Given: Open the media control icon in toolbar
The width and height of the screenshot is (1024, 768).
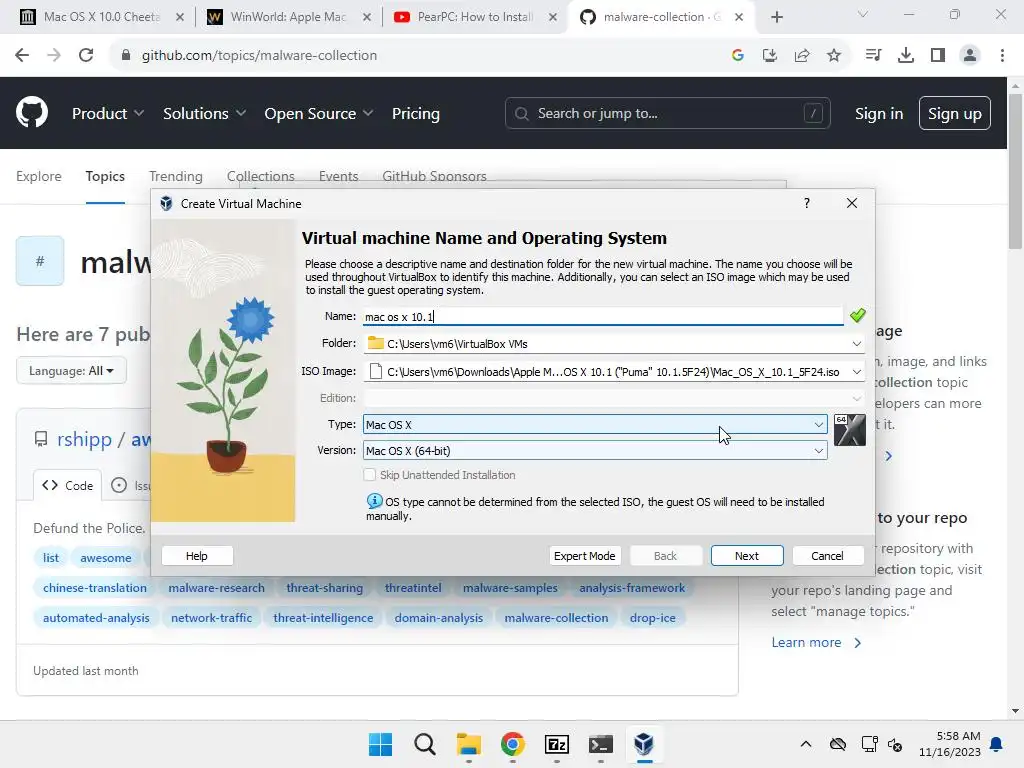Looking at the screenshot, I should click(873, 56).
